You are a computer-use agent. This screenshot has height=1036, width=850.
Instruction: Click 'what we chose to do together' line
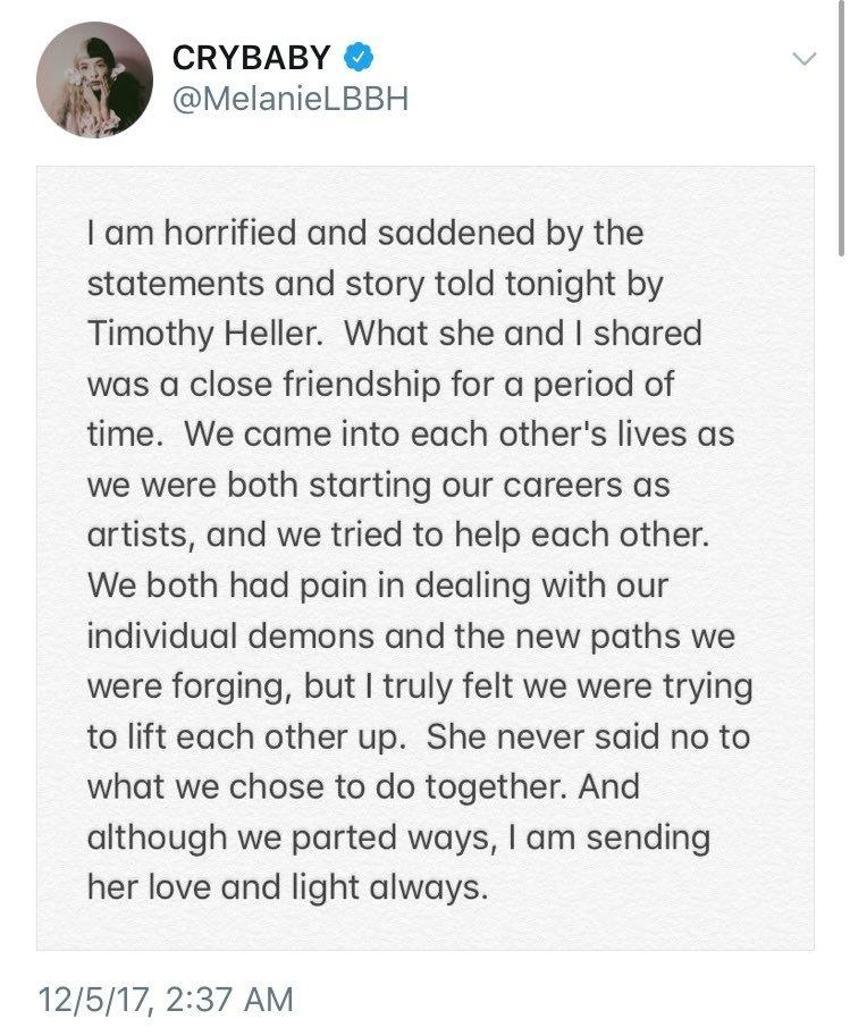coord(327,786)
